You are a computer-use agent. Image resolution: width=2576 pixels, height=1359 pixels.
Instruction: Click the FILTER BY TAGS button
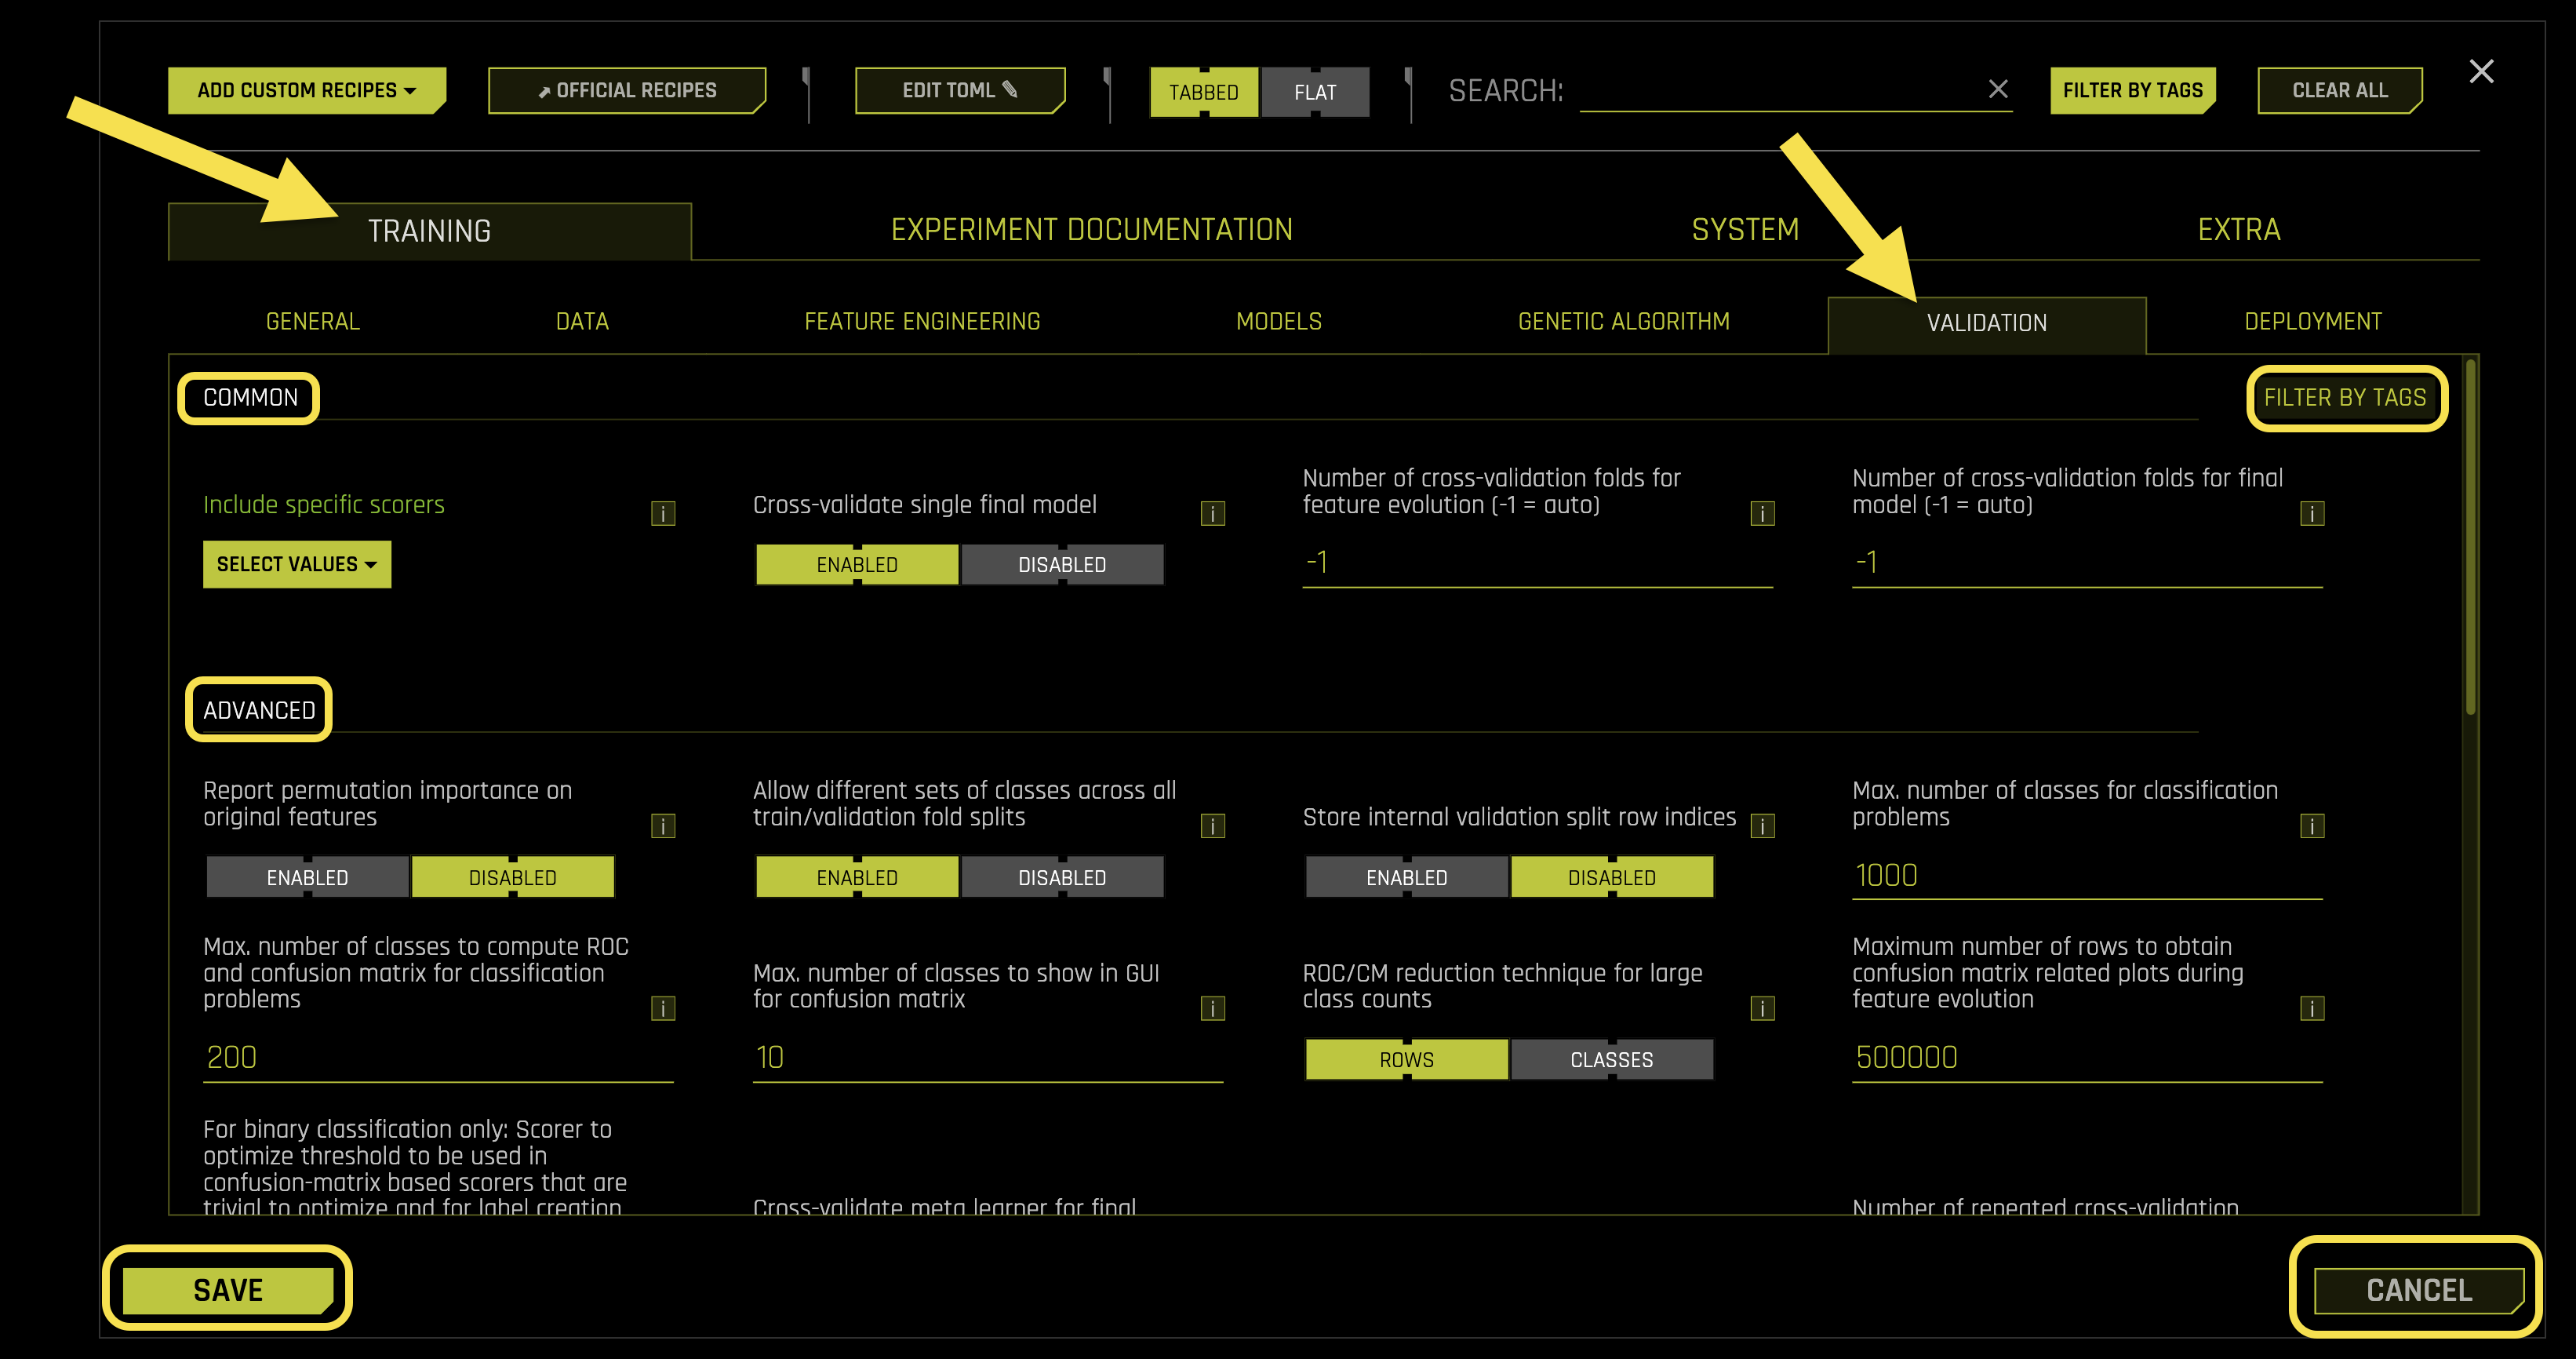[x=2133, y=89]
